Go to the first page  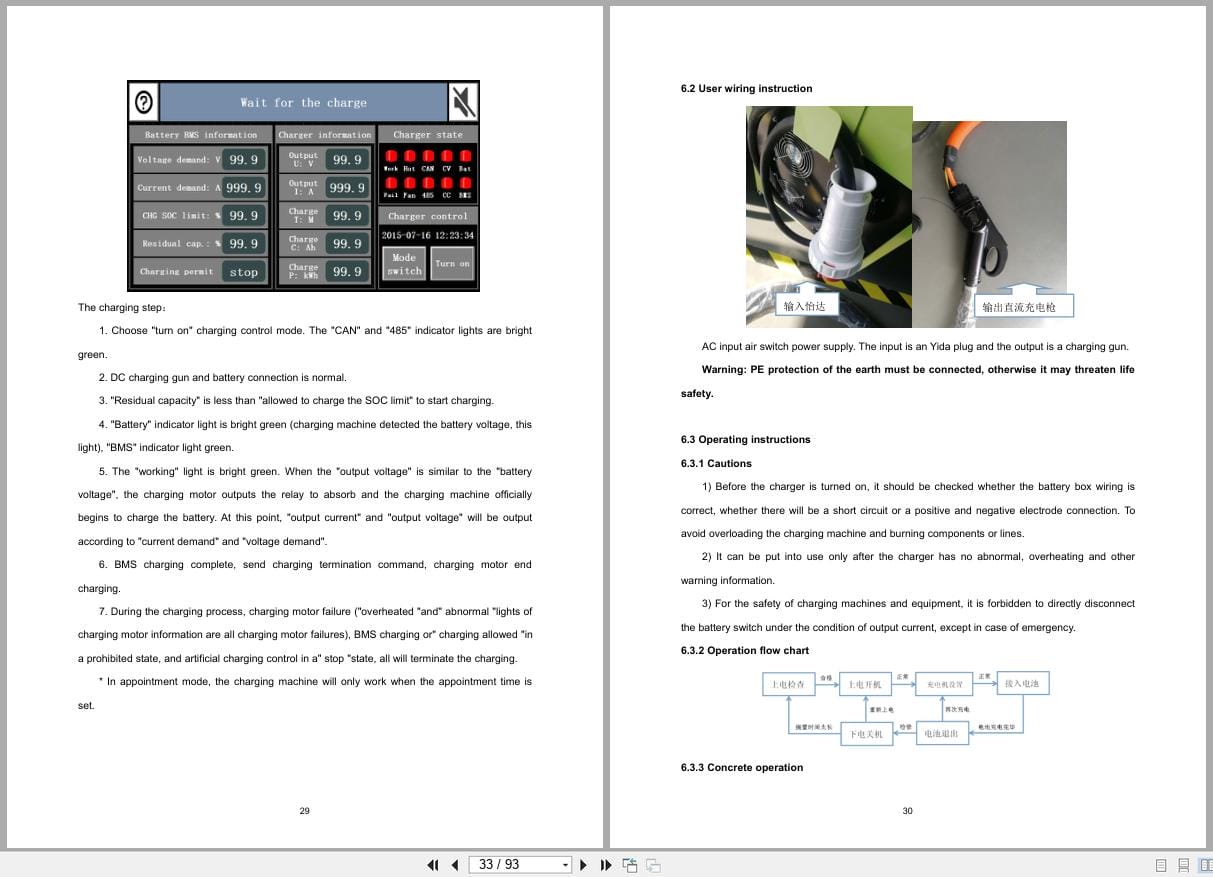pos(433,865)
